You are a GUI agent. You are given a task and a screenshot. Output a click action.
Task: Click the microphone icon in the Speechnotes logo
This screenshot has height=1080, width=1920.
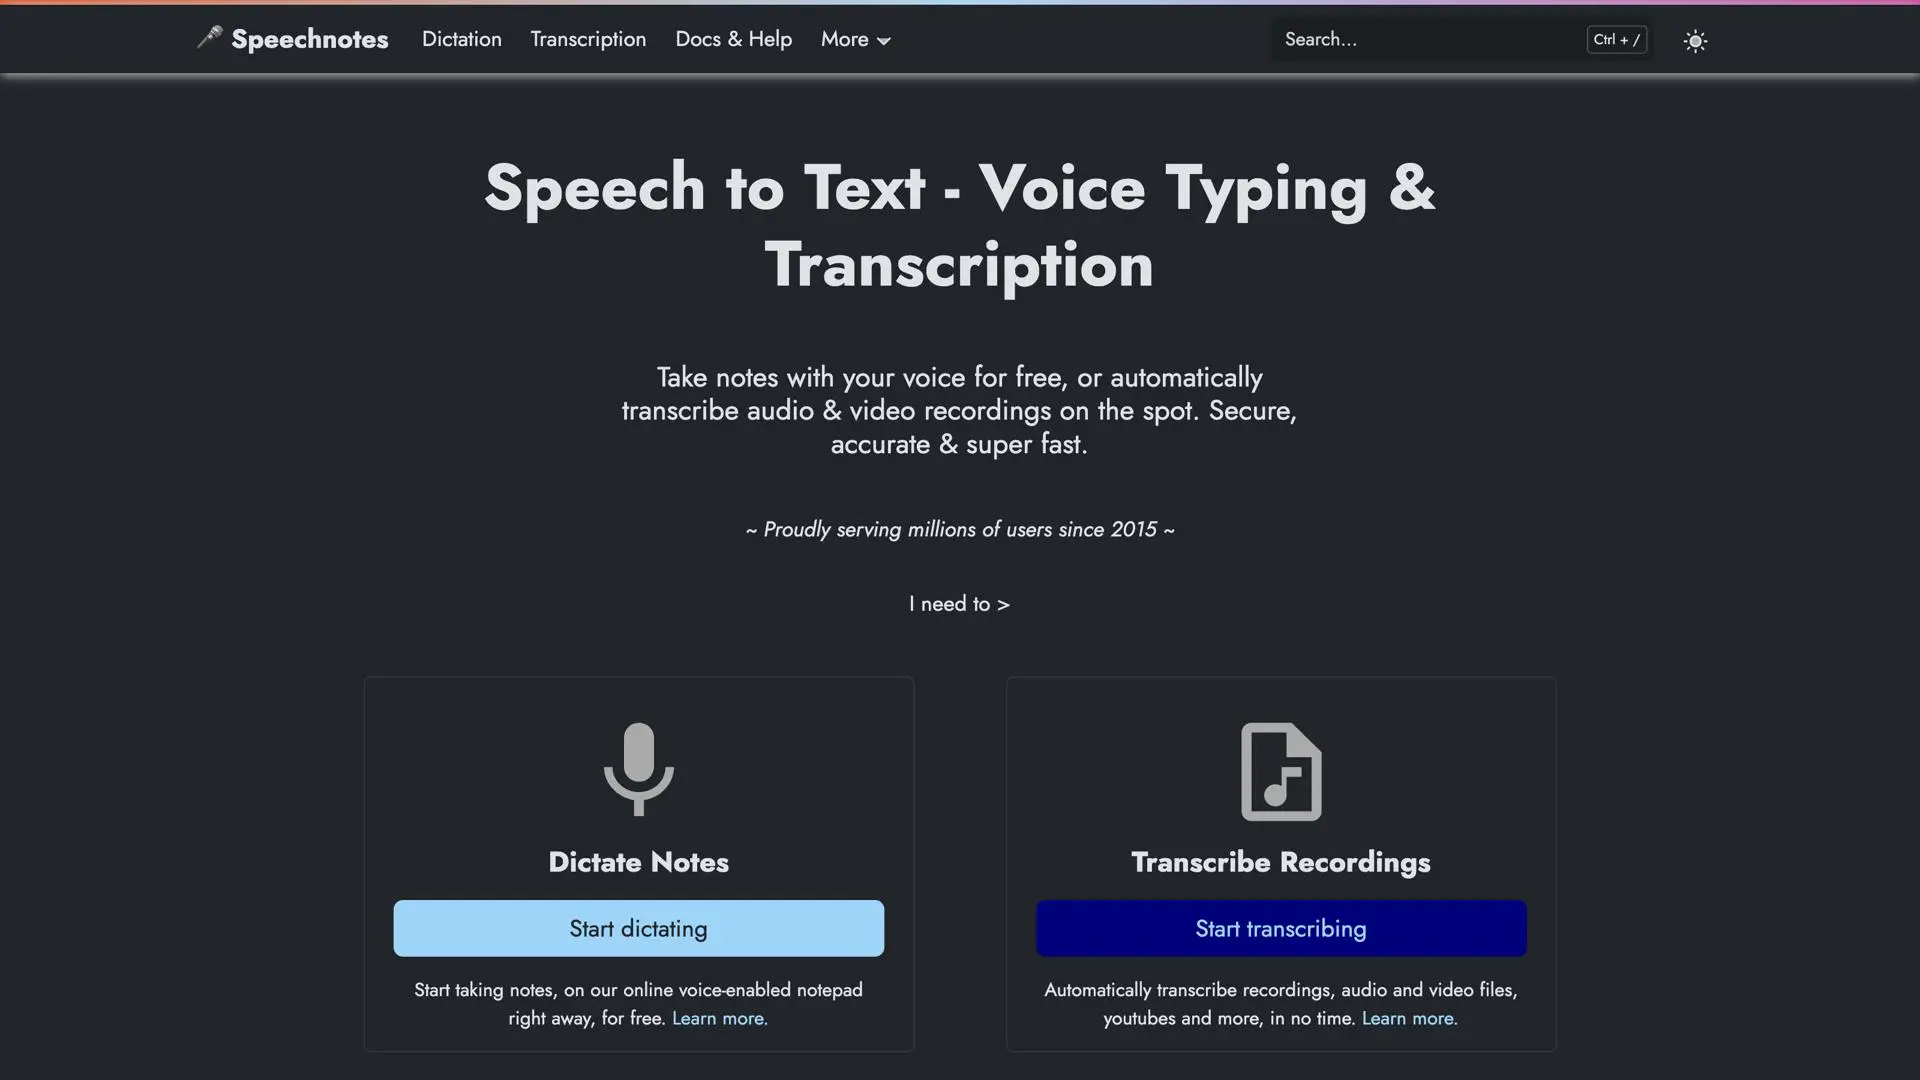coord(209,37)
